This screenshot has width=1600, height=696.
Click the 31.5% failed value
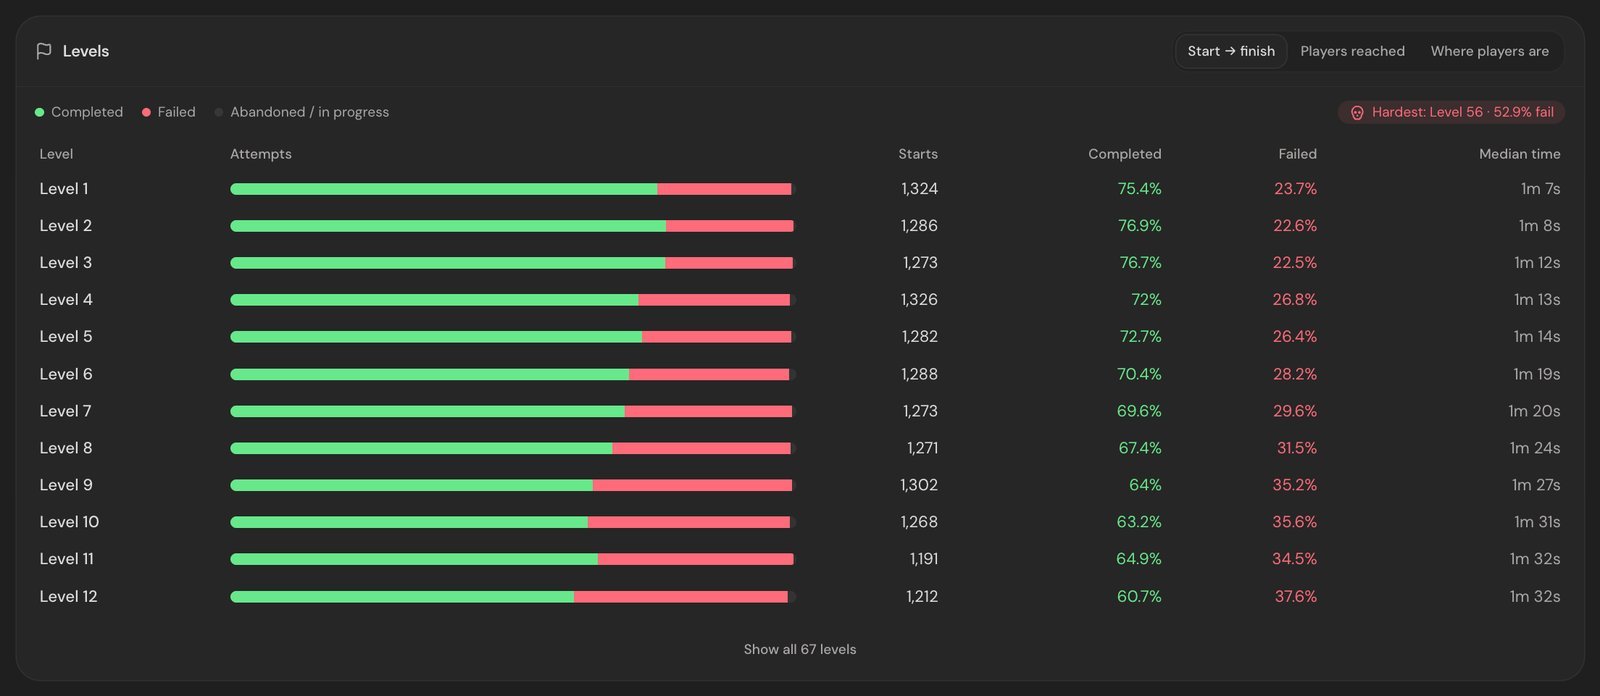[1297, 448]
